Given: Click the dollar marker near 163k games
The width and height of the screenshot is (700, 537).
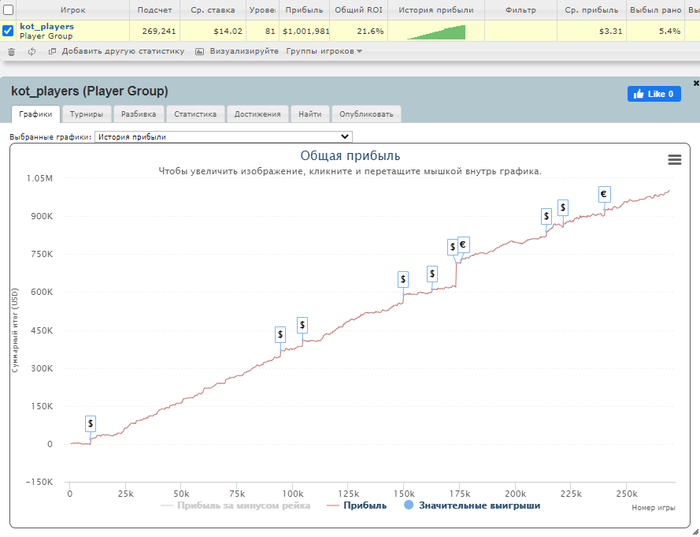Looking at the screenshot, I should click(432, 274).
